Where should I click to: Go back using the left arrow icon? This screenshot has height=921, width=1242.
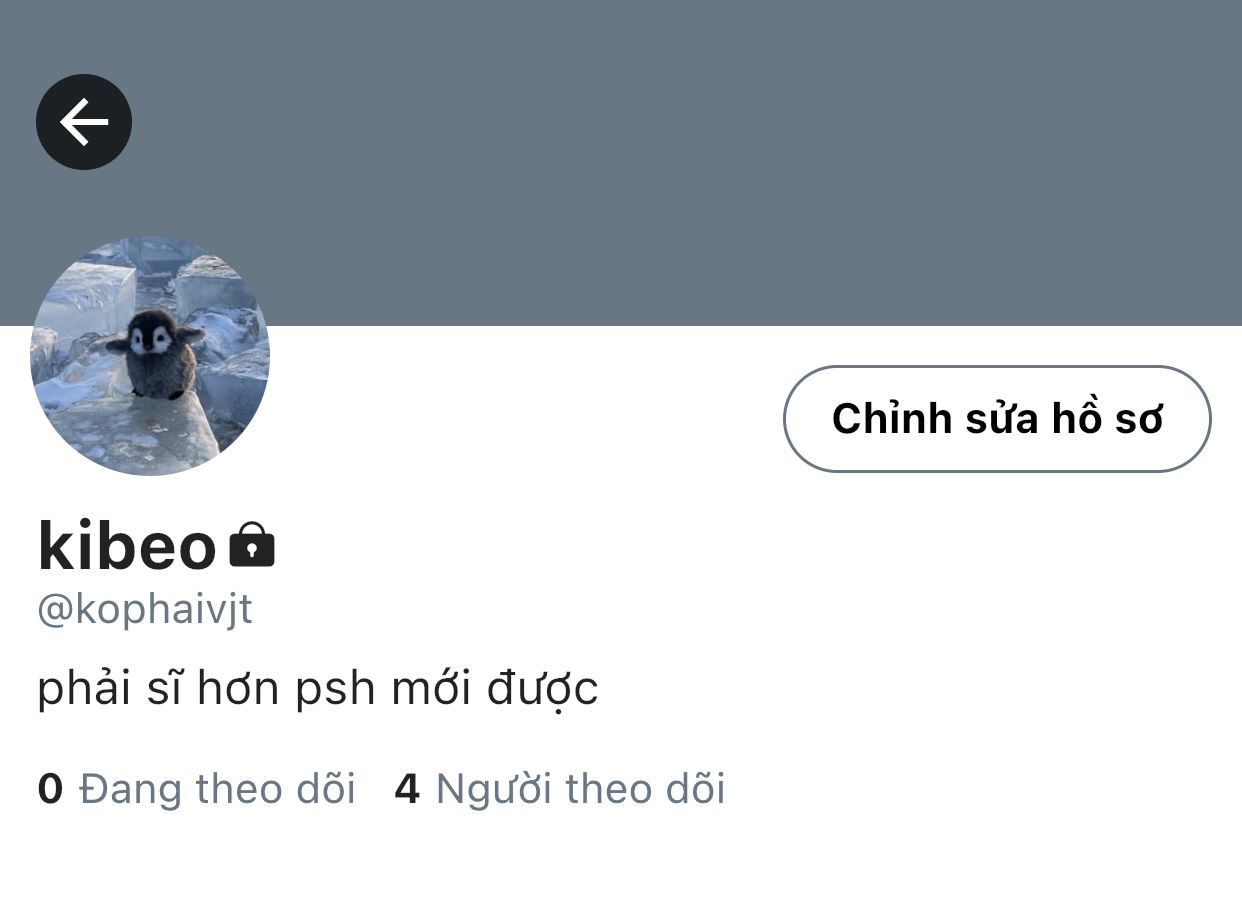coord(84,122)
